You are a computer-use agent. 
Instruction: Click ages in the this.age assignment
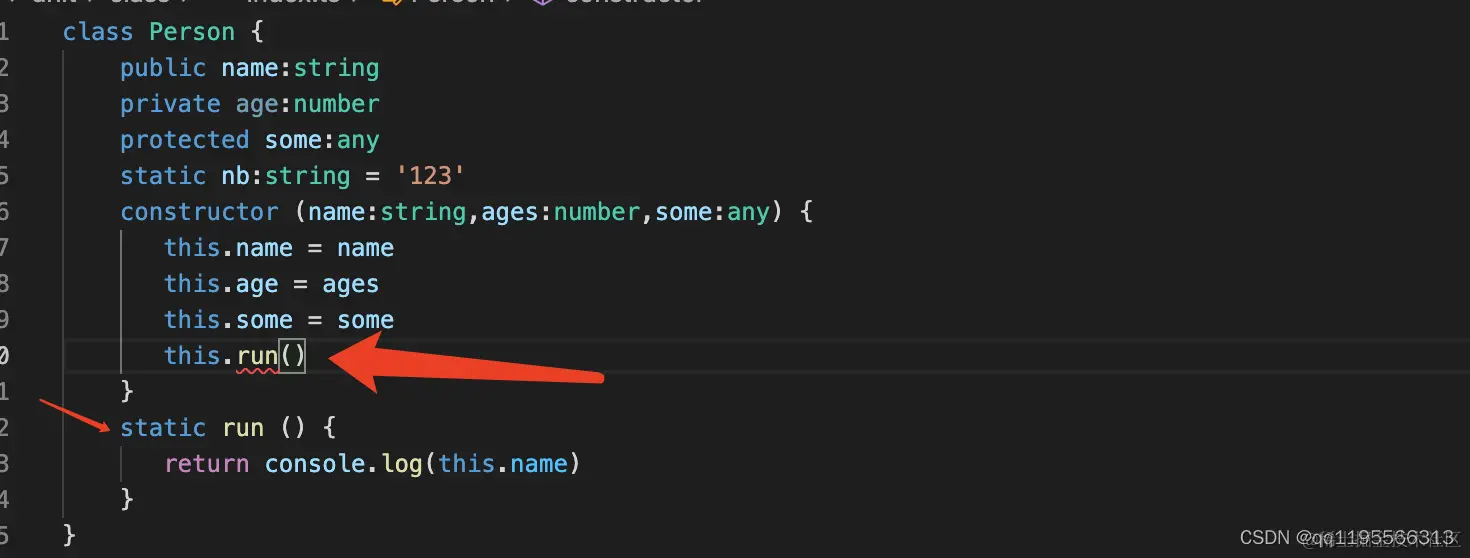coord(350,284)
